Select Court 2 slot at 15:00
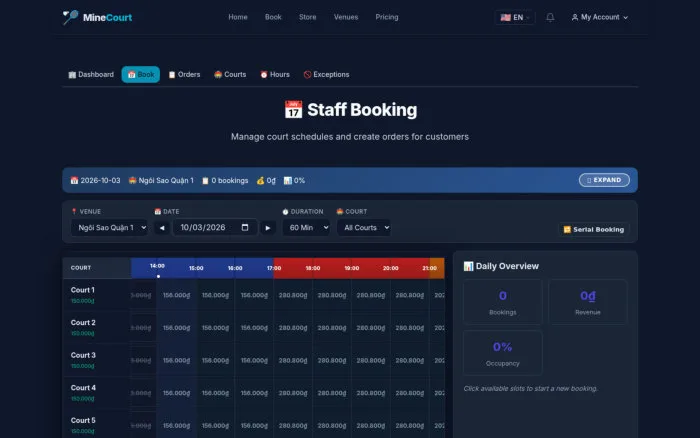 pos(215,328)
